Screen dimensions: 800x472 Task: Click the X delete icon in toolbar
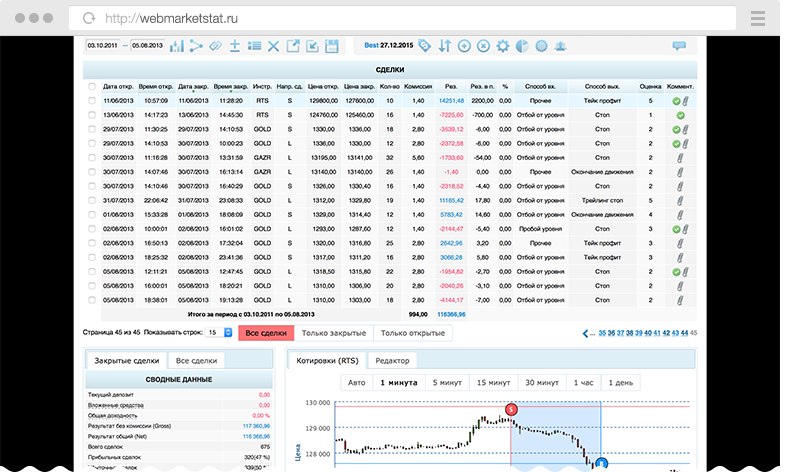click(273, 46)
